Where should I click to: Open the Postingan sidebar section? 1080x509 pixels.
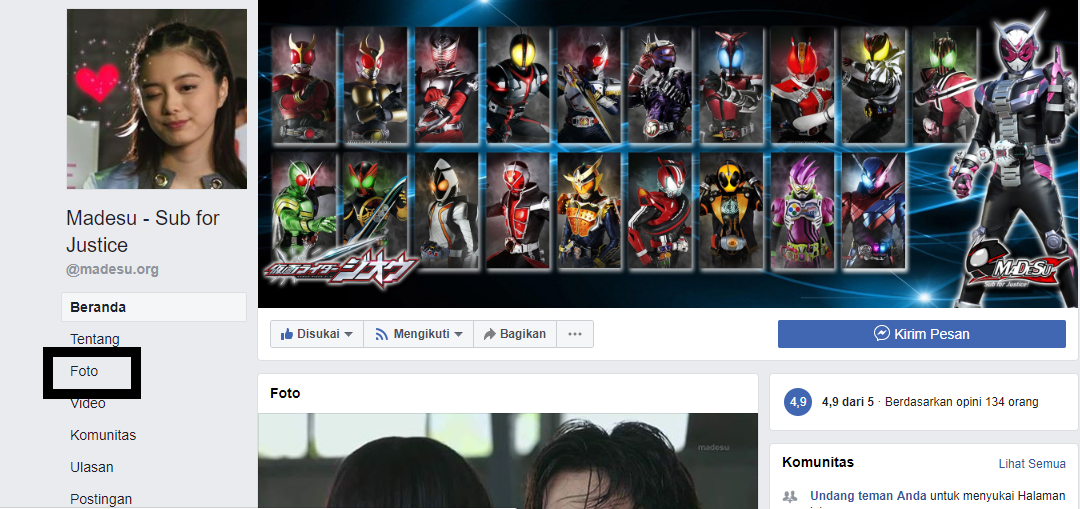click(x=101, y=499)
